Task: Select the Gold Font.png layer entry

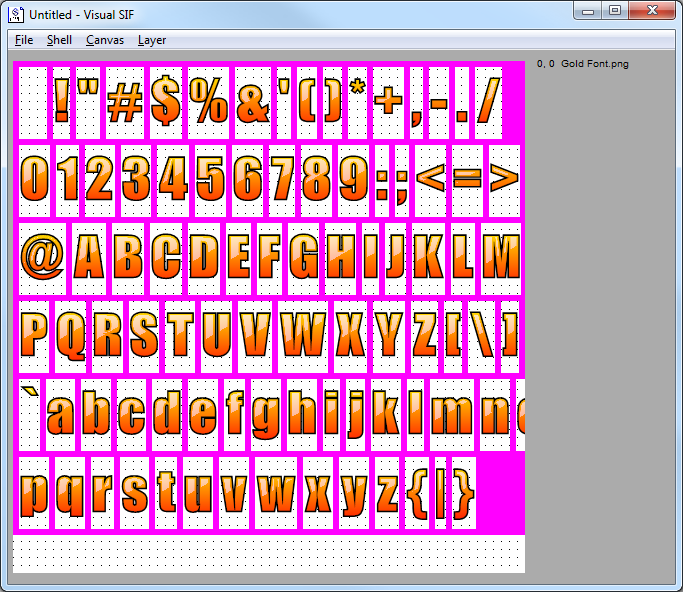Action: coord(582,64)
